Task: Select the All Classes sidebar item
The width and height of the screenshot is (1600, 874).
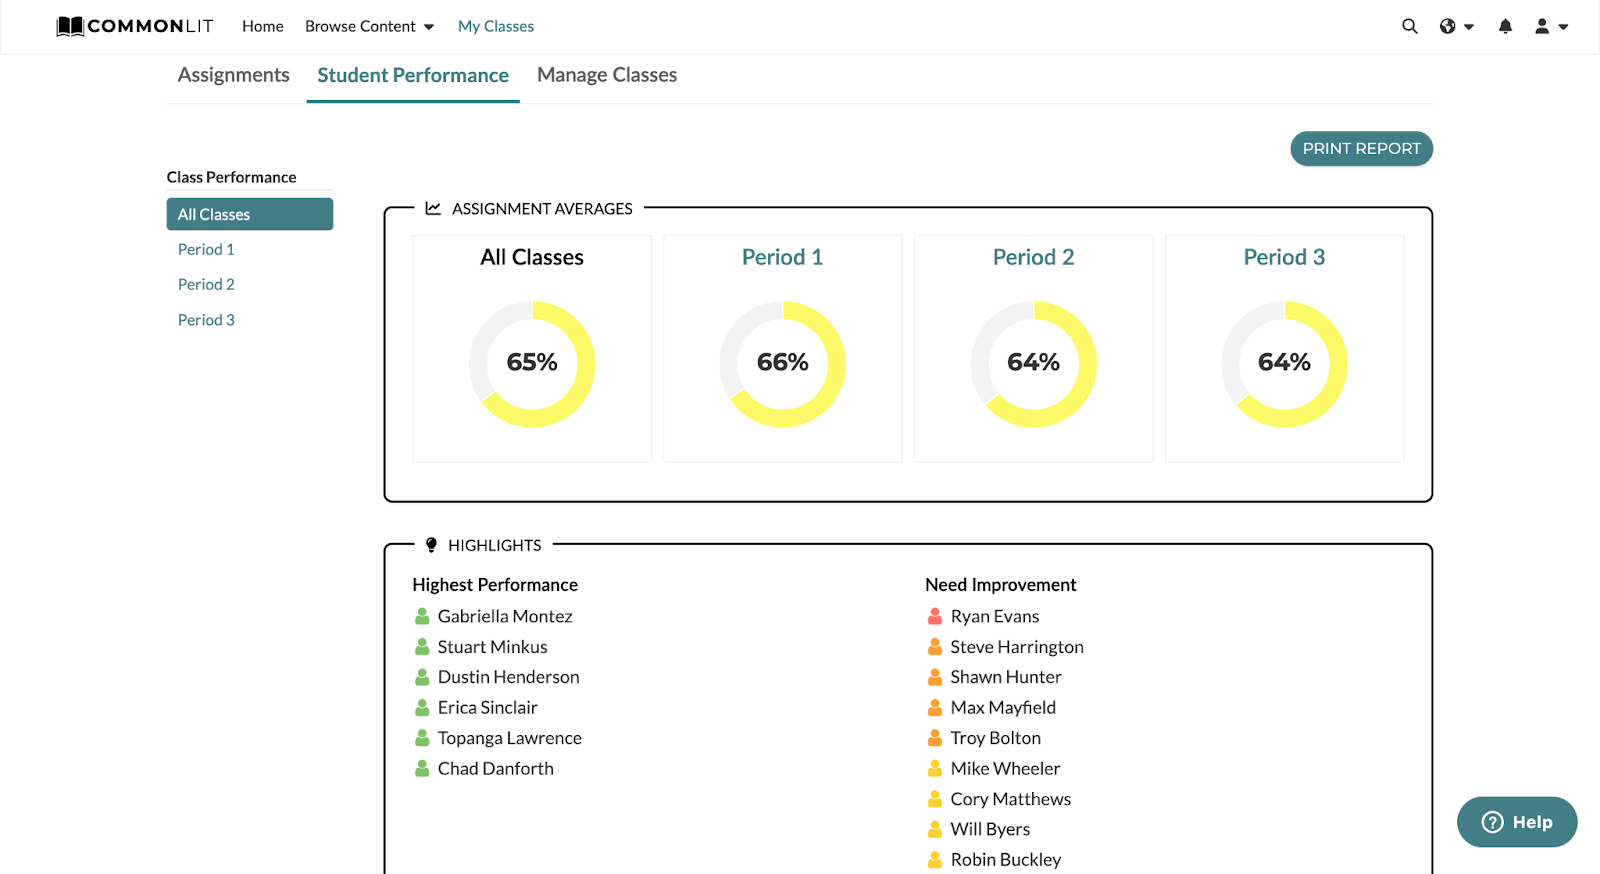Action: 250,214
